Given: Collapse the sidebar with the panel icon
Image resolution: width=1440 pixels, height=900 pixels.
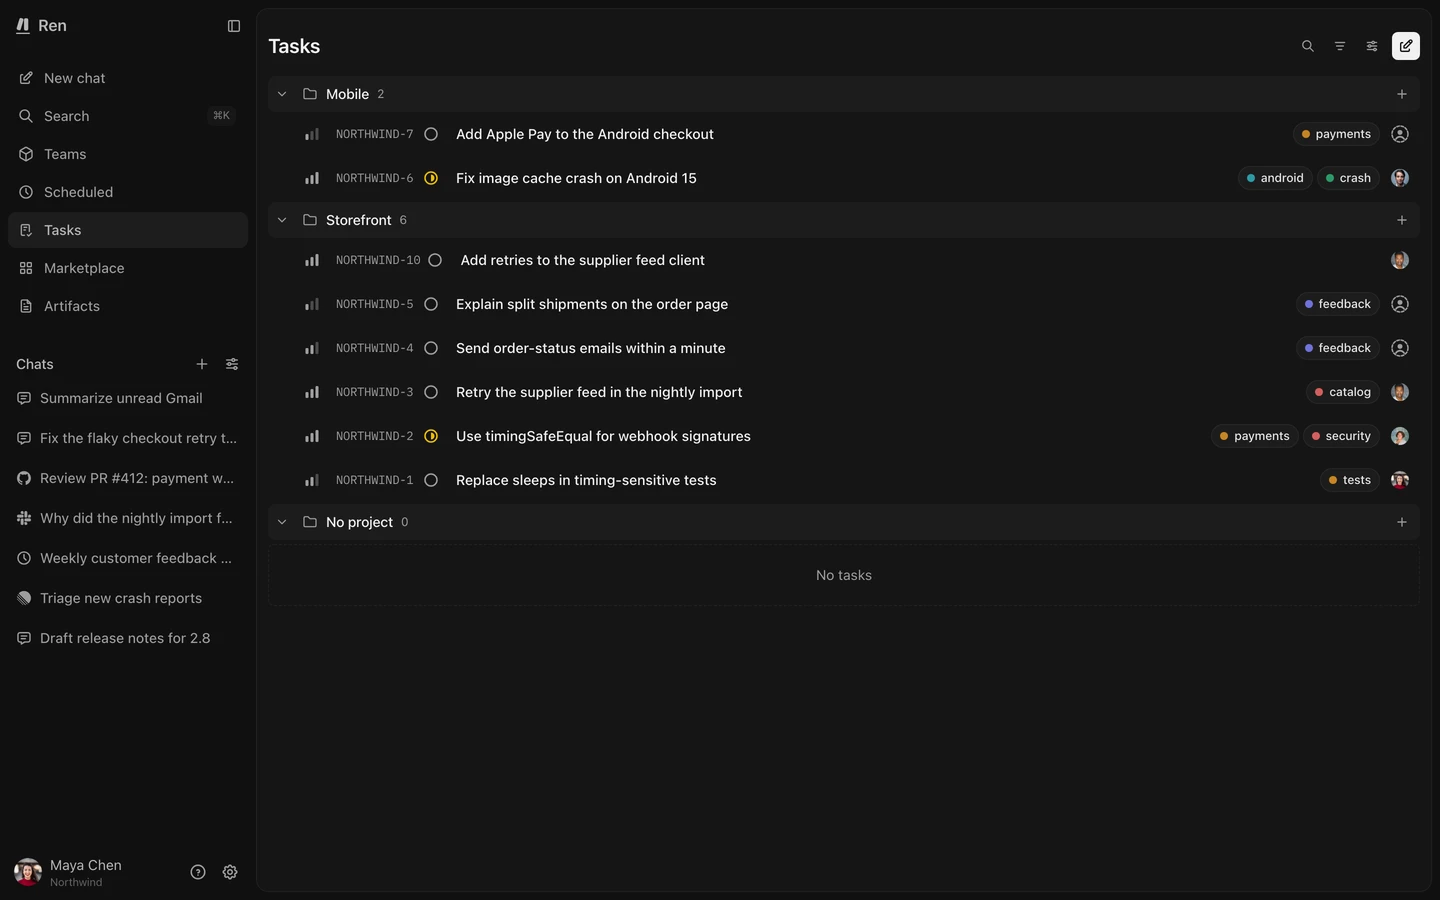Looking at the screenshot, I should pos(234,26).
